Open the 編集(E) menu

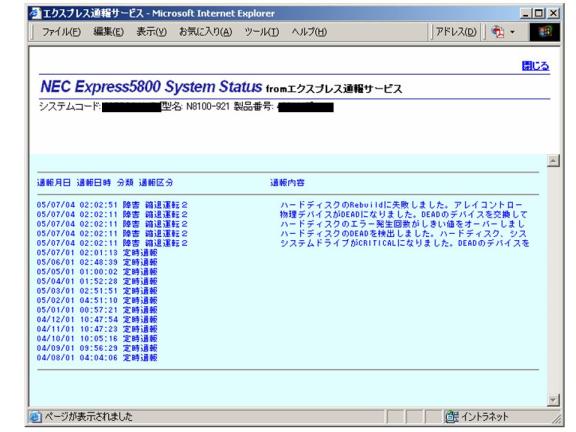click(108, 32)
